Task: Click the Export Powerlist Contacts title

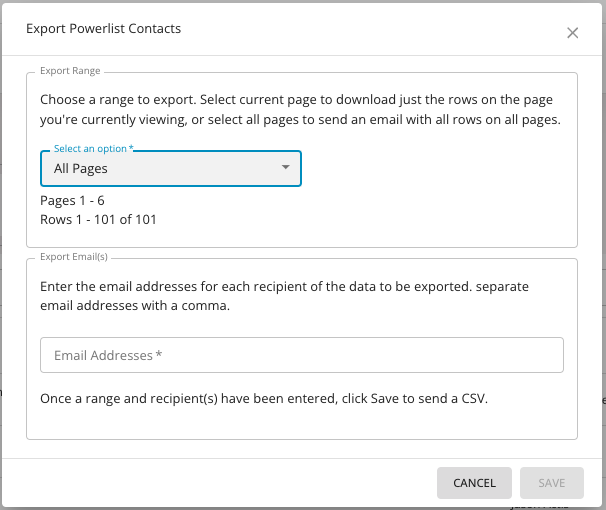Action: (103, 29)
